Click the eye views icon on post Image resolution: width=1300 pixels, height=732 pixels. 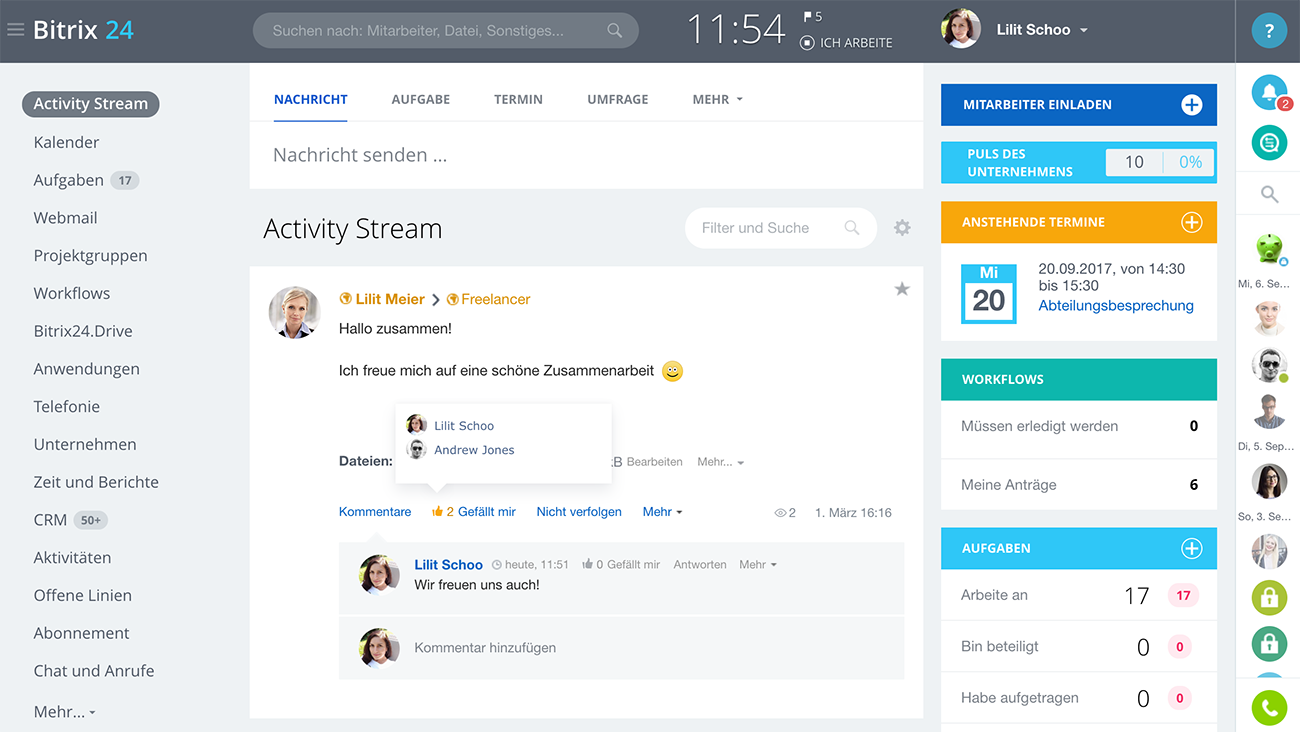tap(780, 512)
